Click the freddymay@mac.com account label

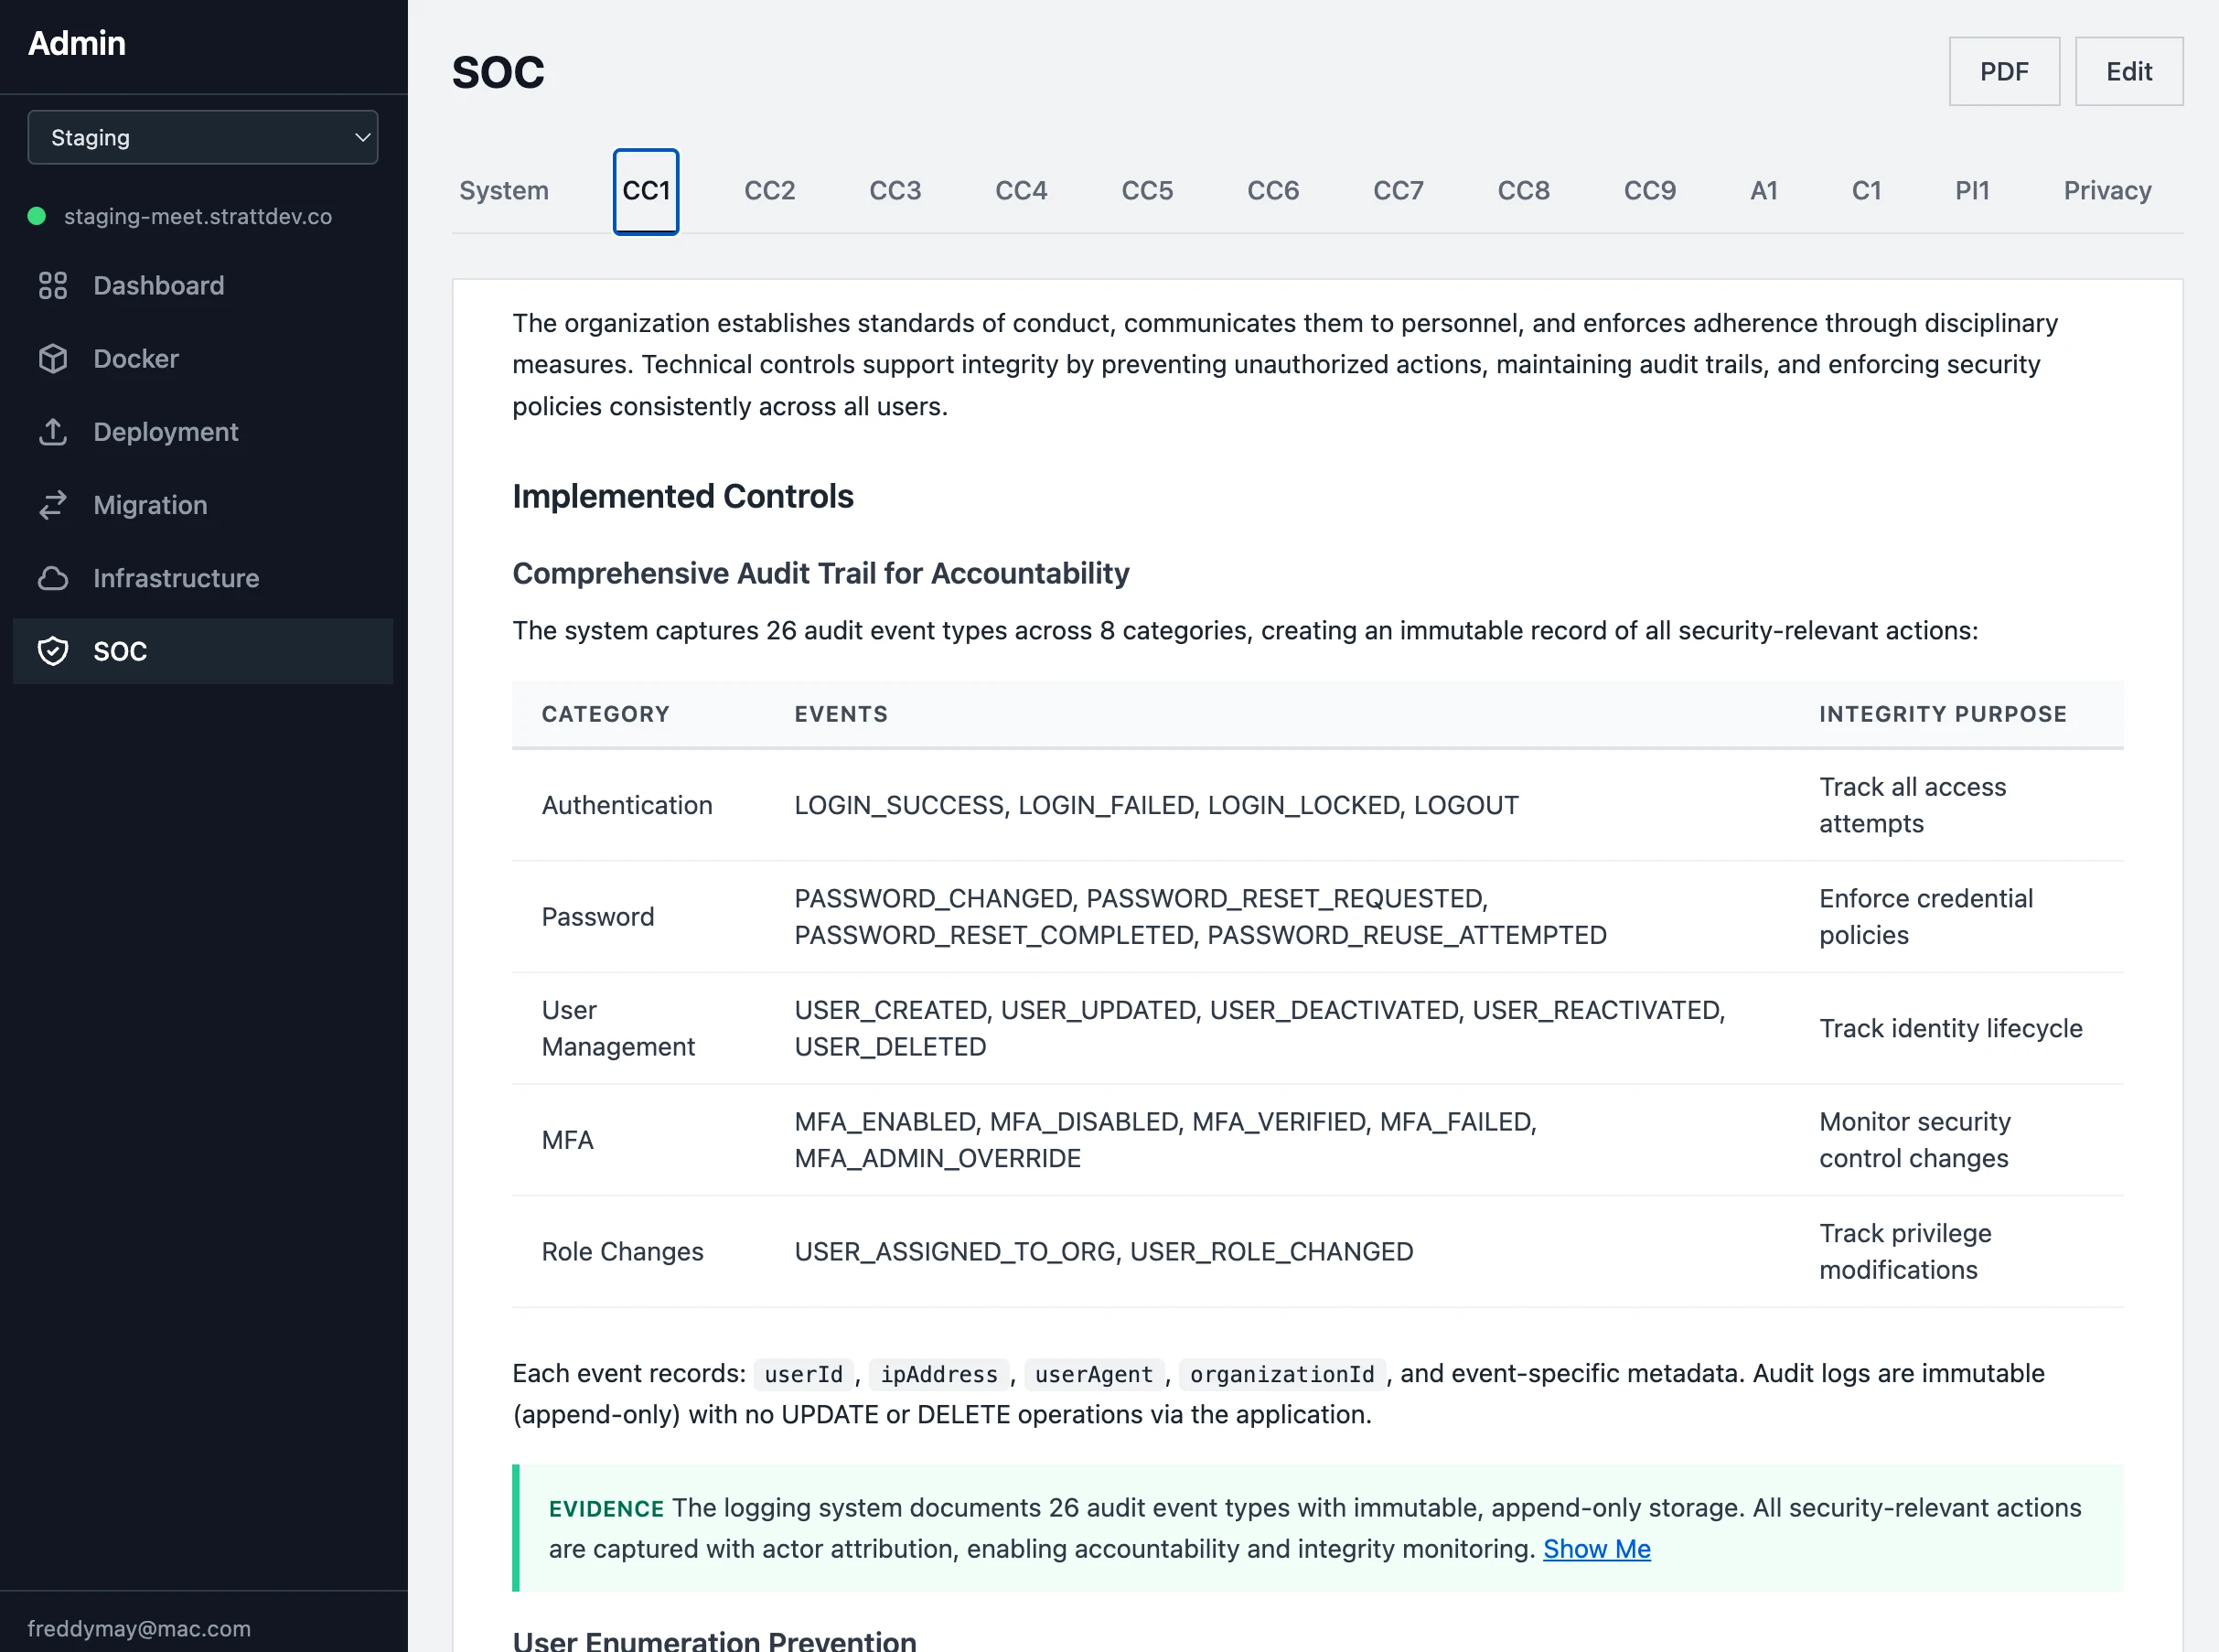139,1628
